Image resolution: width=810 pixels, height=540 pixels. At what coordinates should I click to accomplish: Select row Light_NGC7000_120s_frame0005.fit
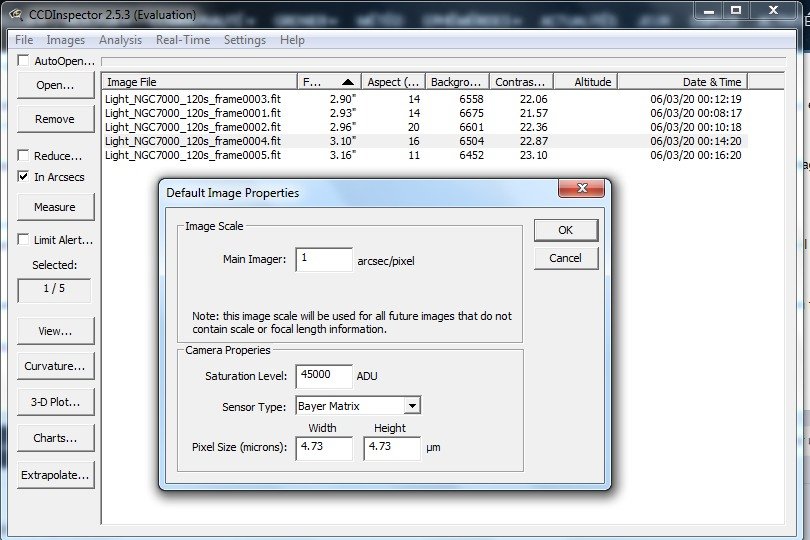[425, 155]
